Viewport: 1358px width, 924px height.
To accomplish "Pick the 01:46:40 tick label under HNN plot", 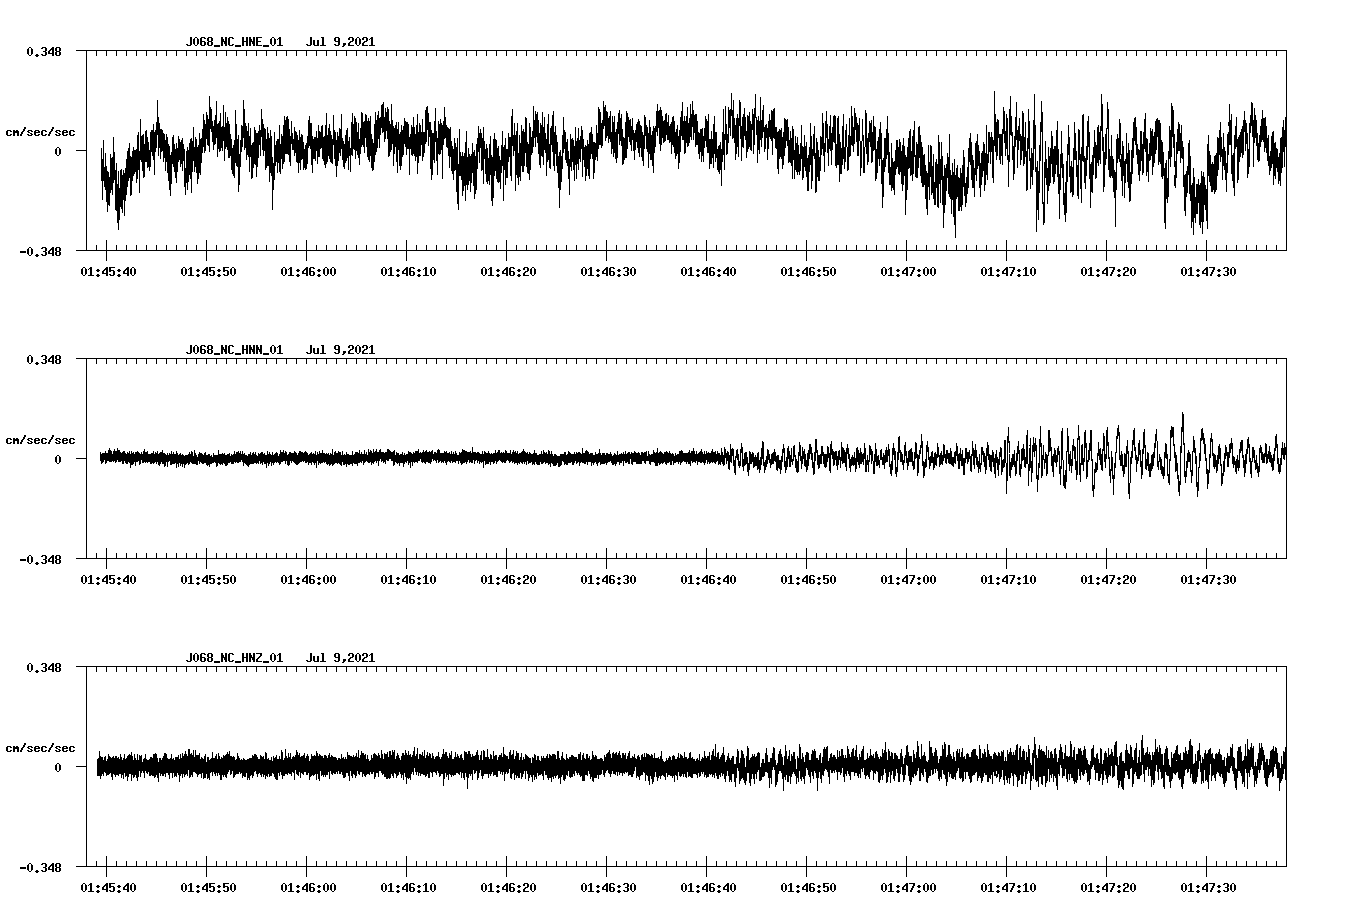I will 708,580.
